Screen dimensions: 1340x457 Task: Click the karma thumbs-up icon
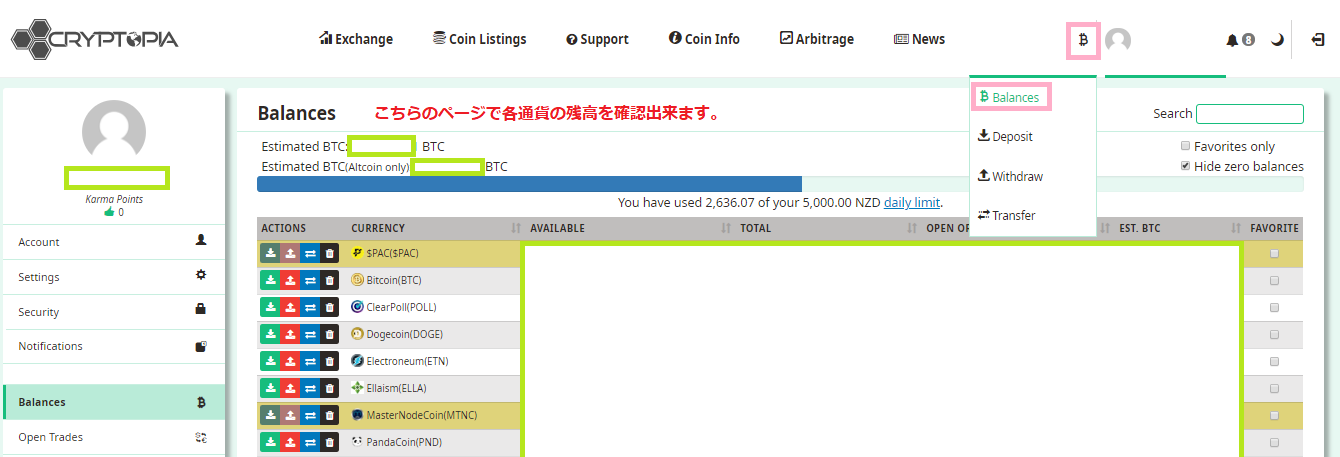click(x=110, y=212)
